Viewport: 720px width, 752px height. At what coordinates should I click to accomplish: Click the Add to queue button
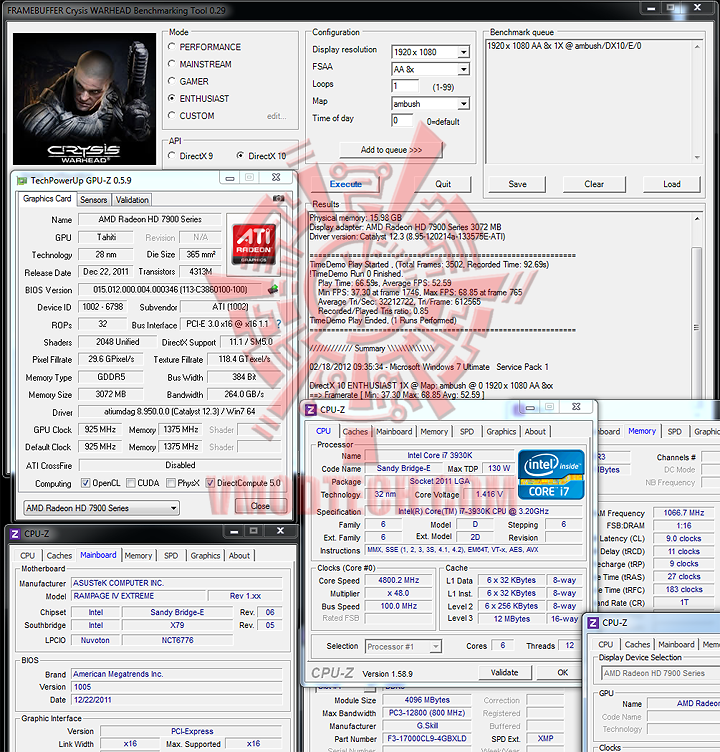(391, 150)
